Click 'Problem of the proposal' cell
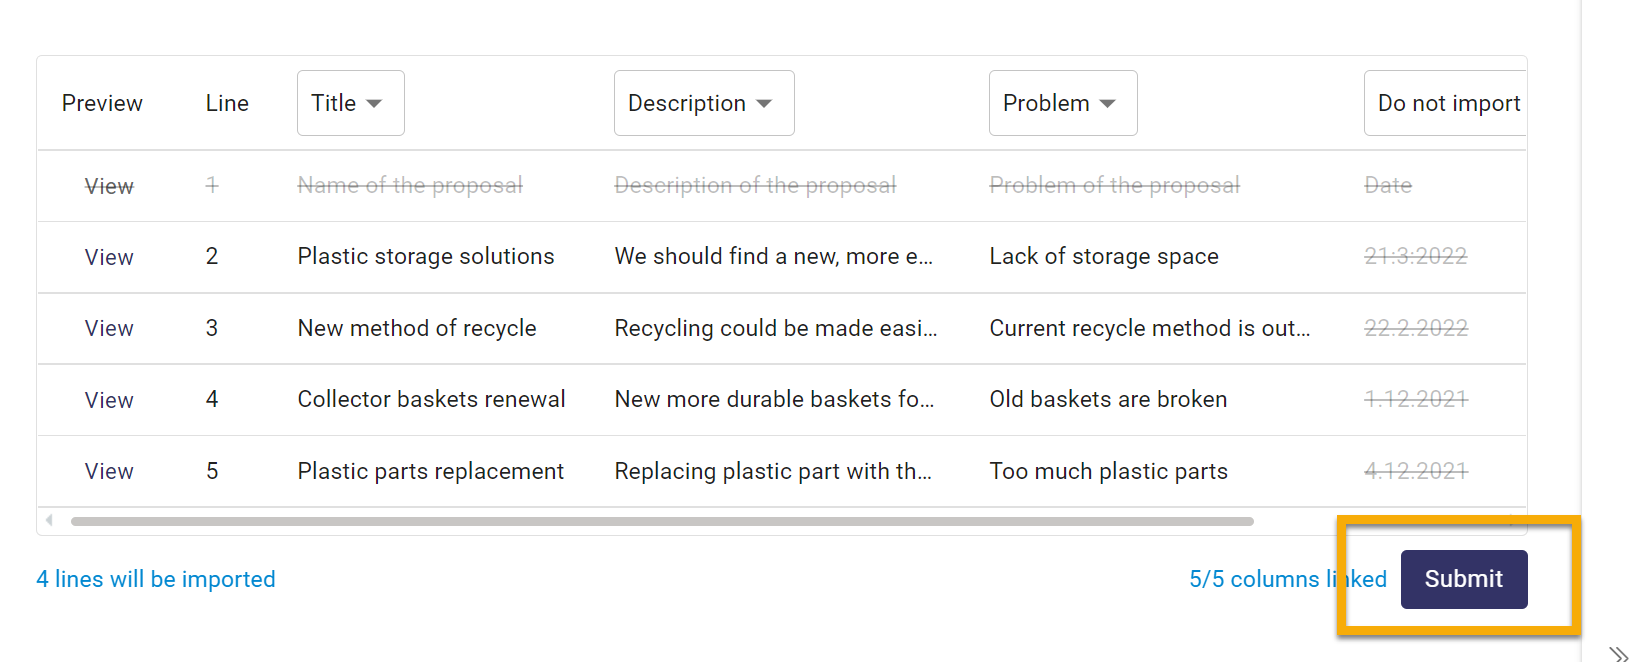This screenshot has width=1632, height=662. [x=1115, y=185]
